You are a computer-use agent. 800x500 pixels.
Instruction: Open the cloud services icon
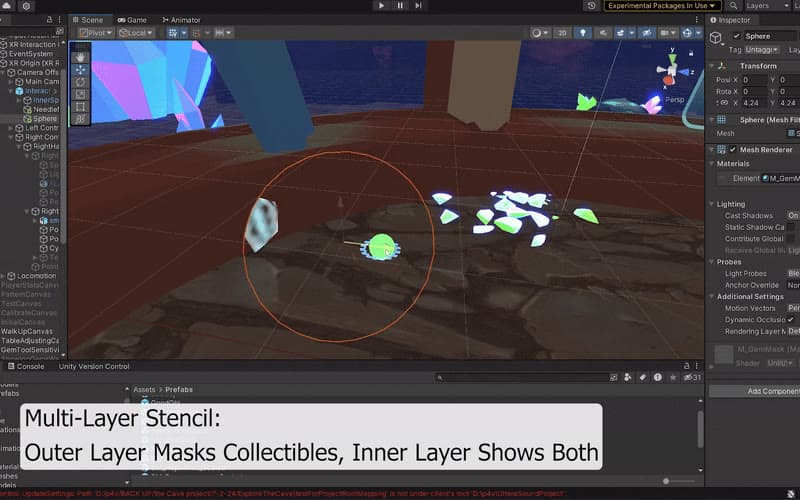[x=7, y=6]
